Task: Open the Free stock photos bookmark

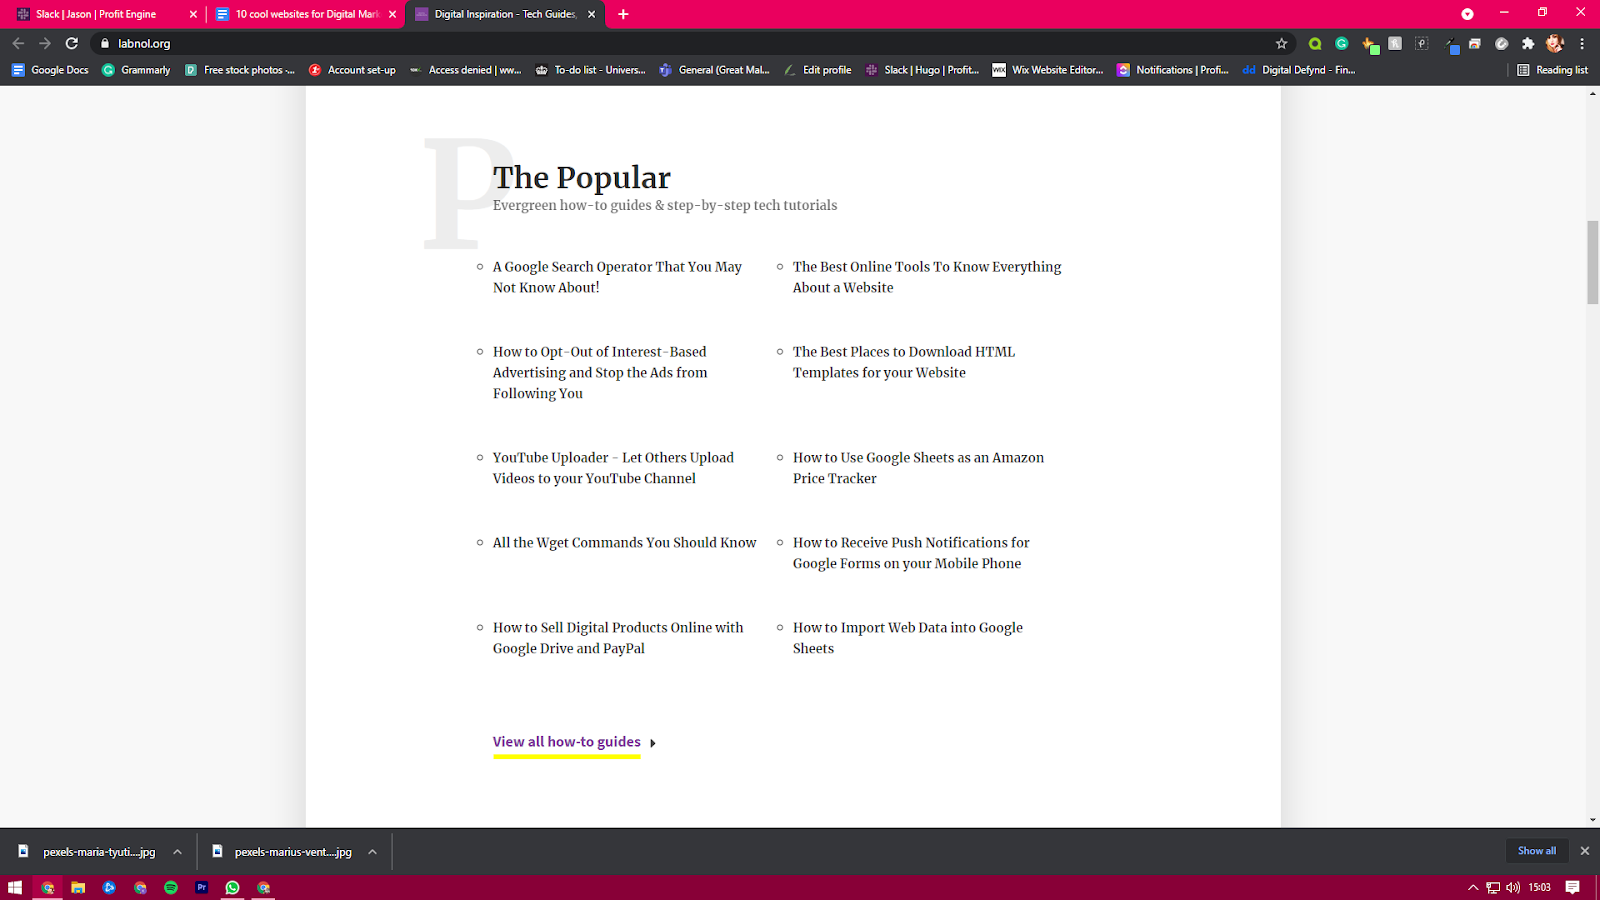Action: (240, 70)
